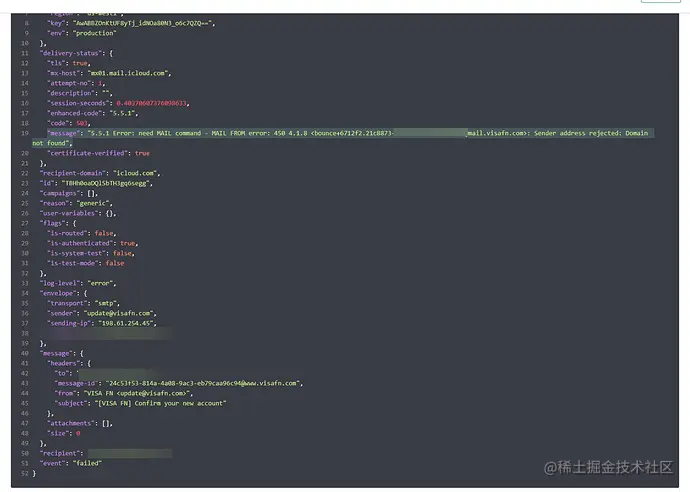Select the "recipient-domain": "icloud.com" line

pyautogui.click(x=100, y=173)
